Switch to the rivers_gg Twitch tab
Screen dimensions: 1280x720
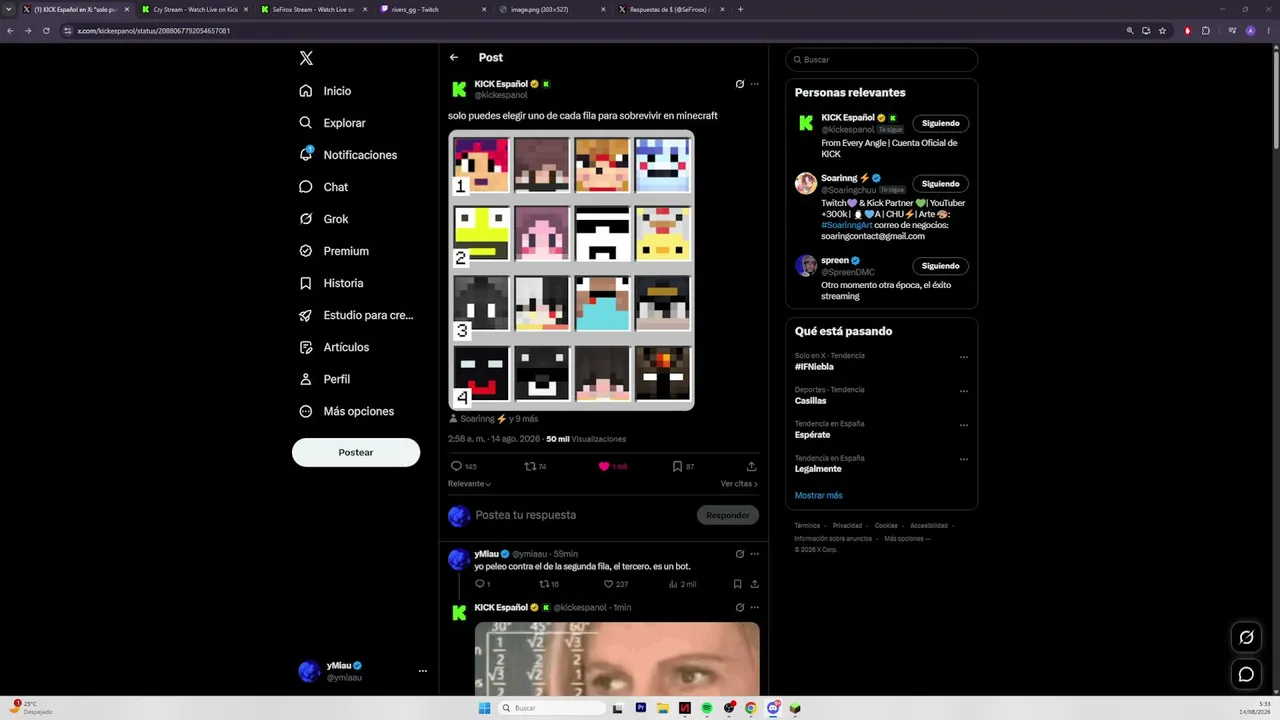(434, 9)
